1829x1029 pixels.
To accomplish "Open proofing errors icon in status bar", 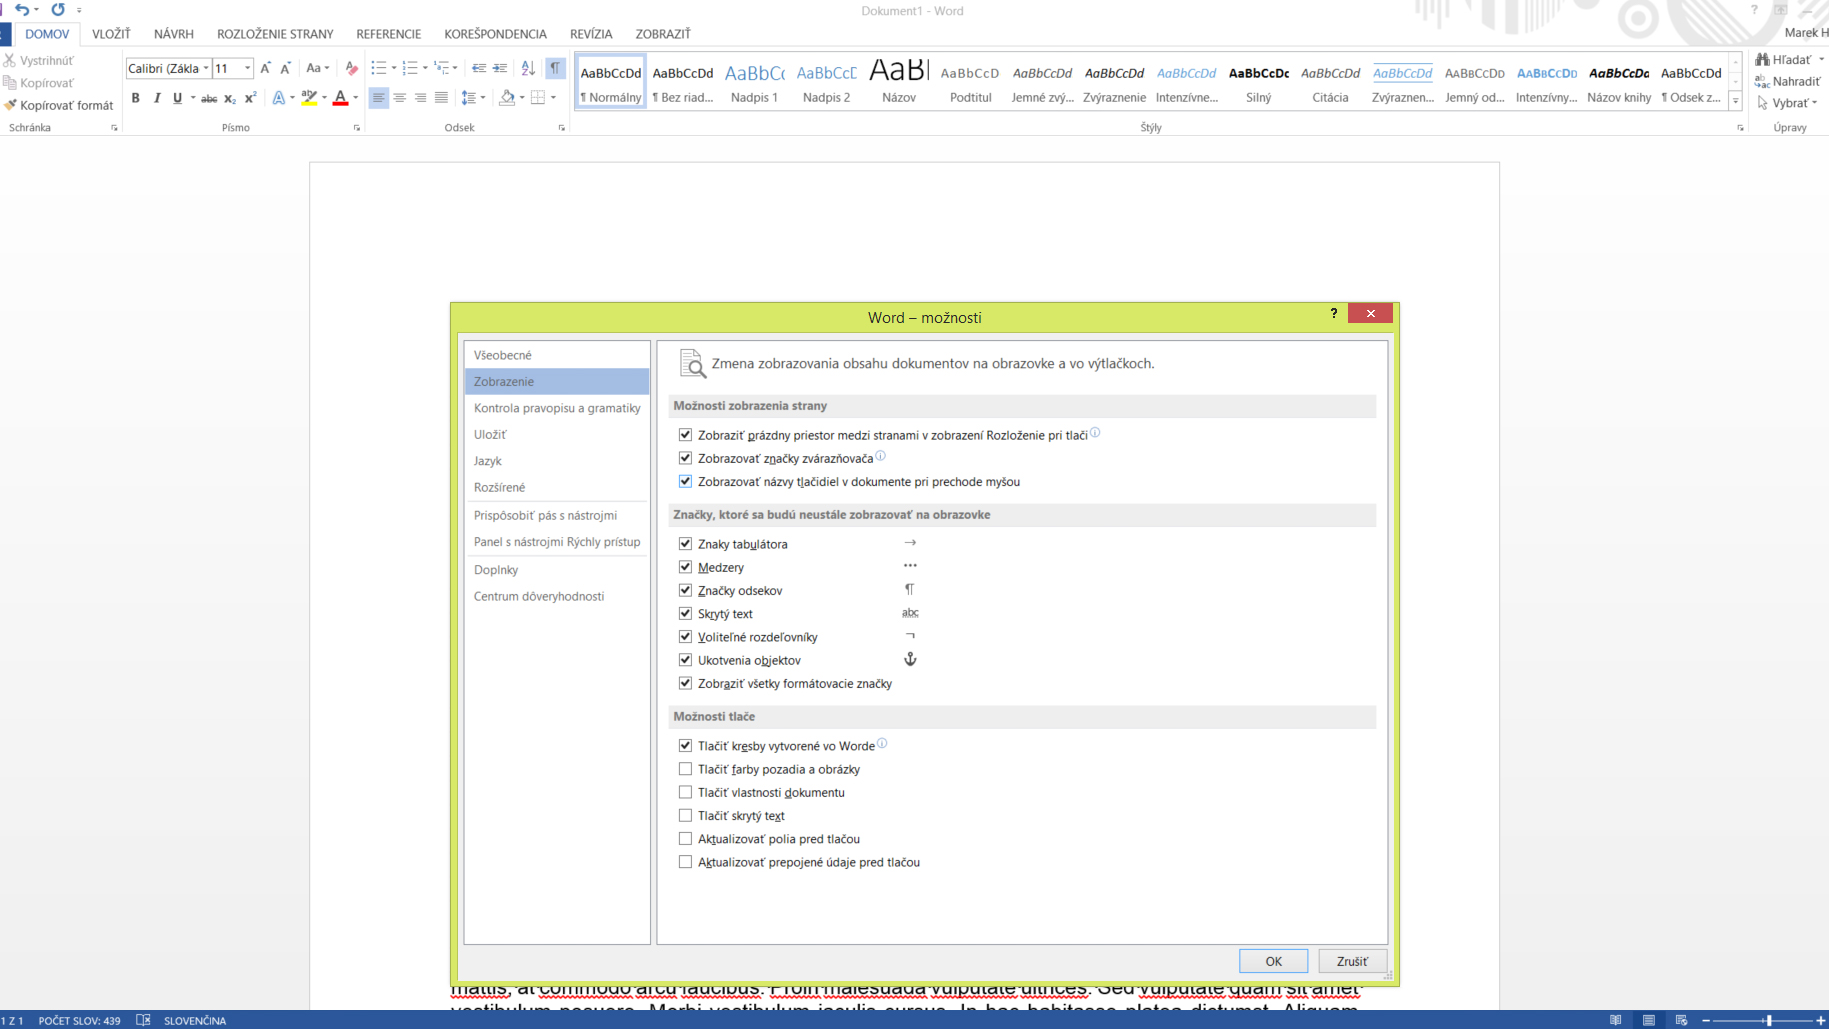I will pos(143,1020).
